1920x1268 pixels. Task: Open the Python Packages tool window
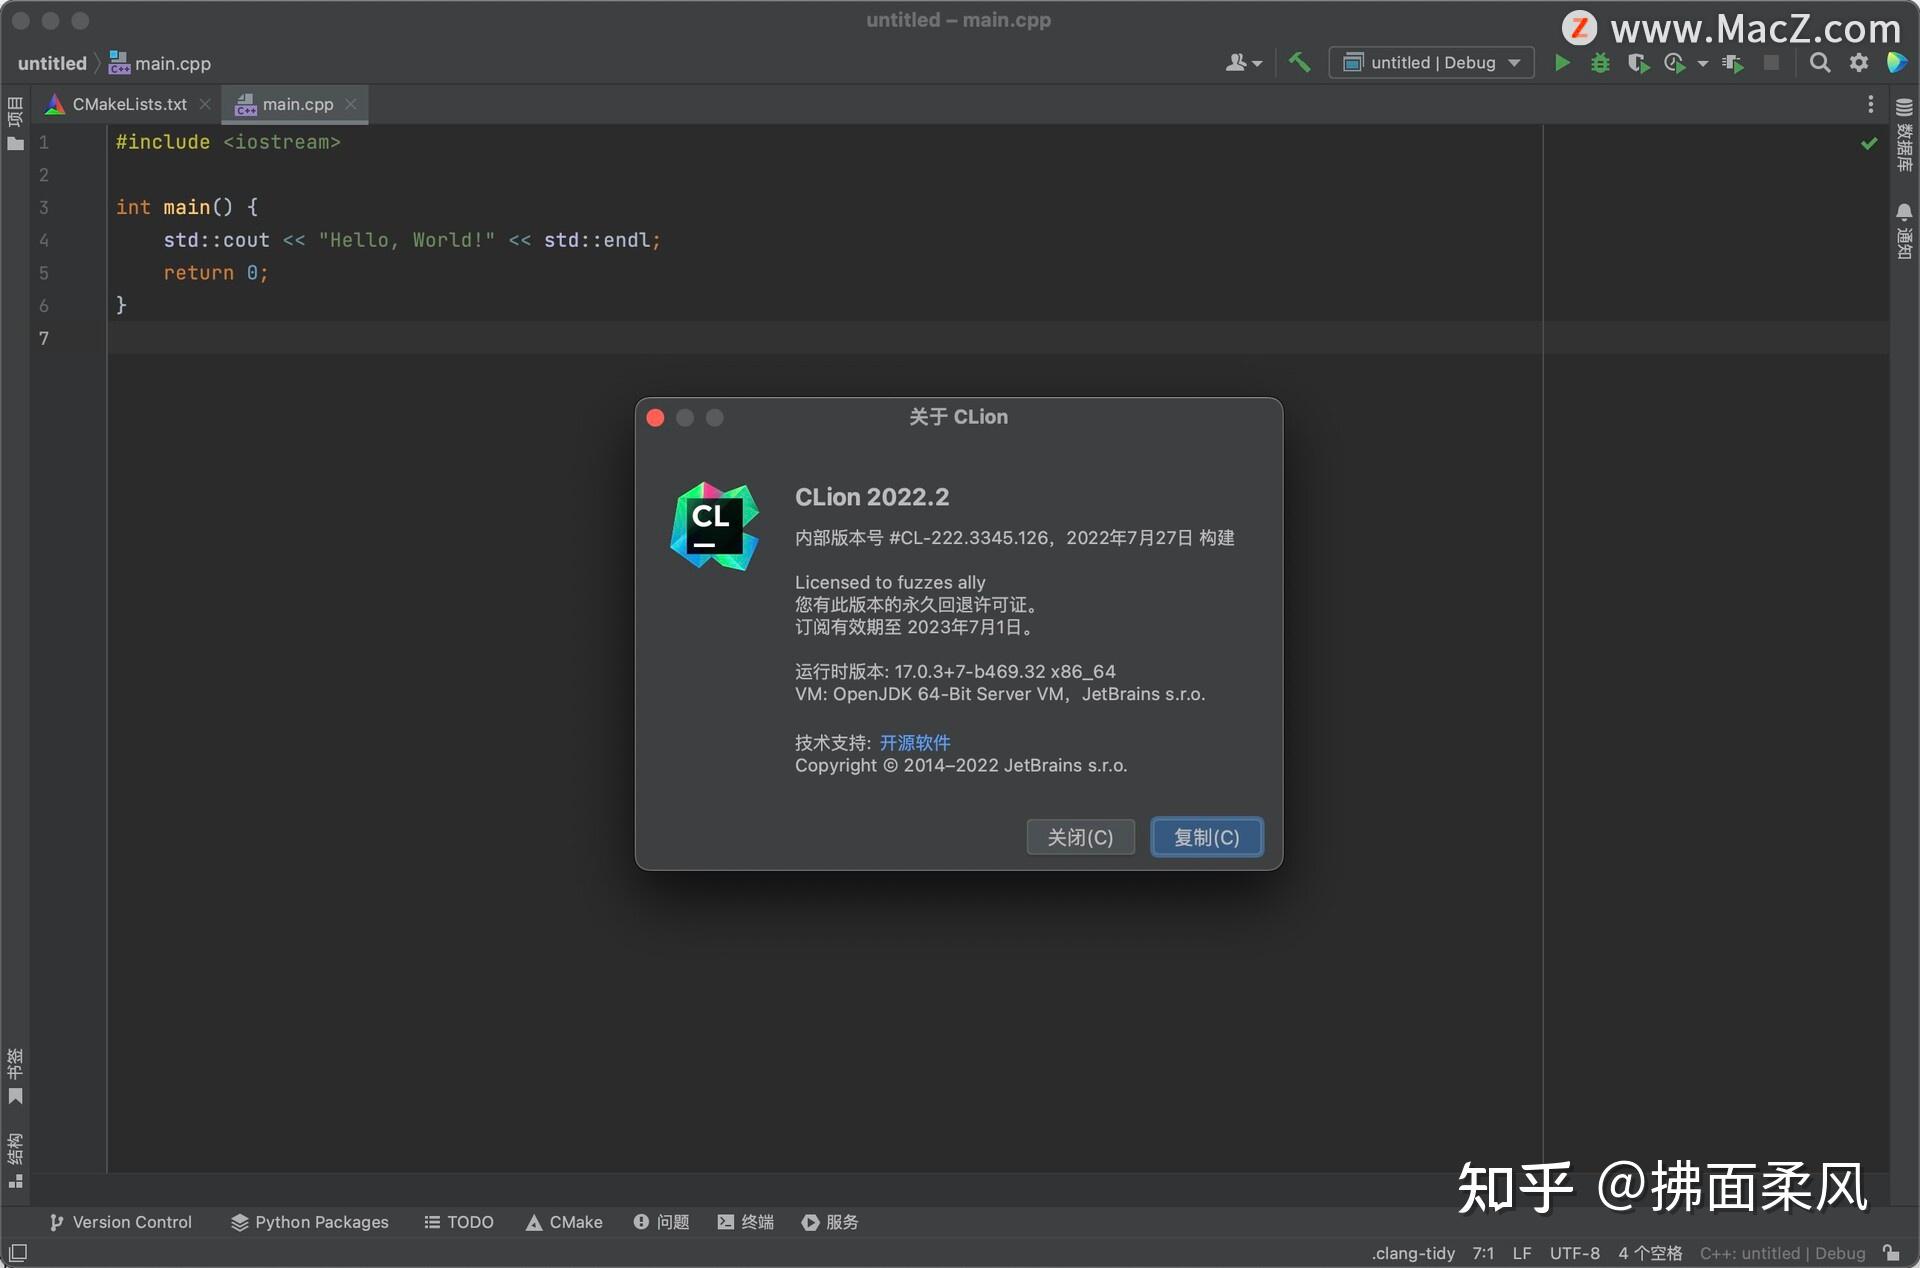pyautogui.click(x=309, y=1222)
